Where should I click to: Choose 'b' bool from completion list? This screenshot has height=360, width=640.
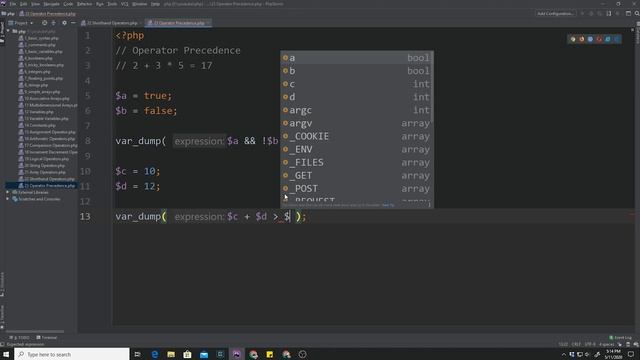pyautogui.click(x=356, y=71)
